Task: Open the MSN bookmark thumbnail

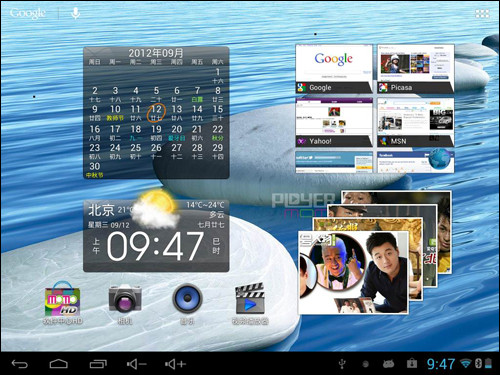Action: (x=416, y=122)
